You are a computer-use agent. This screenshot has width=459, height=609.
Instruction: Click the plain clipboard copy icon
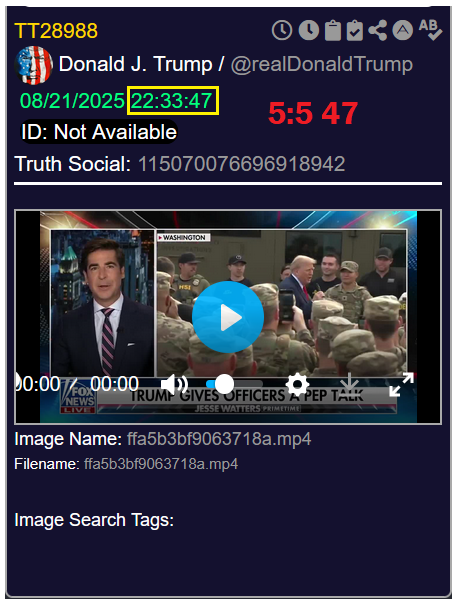click(333, 30)
